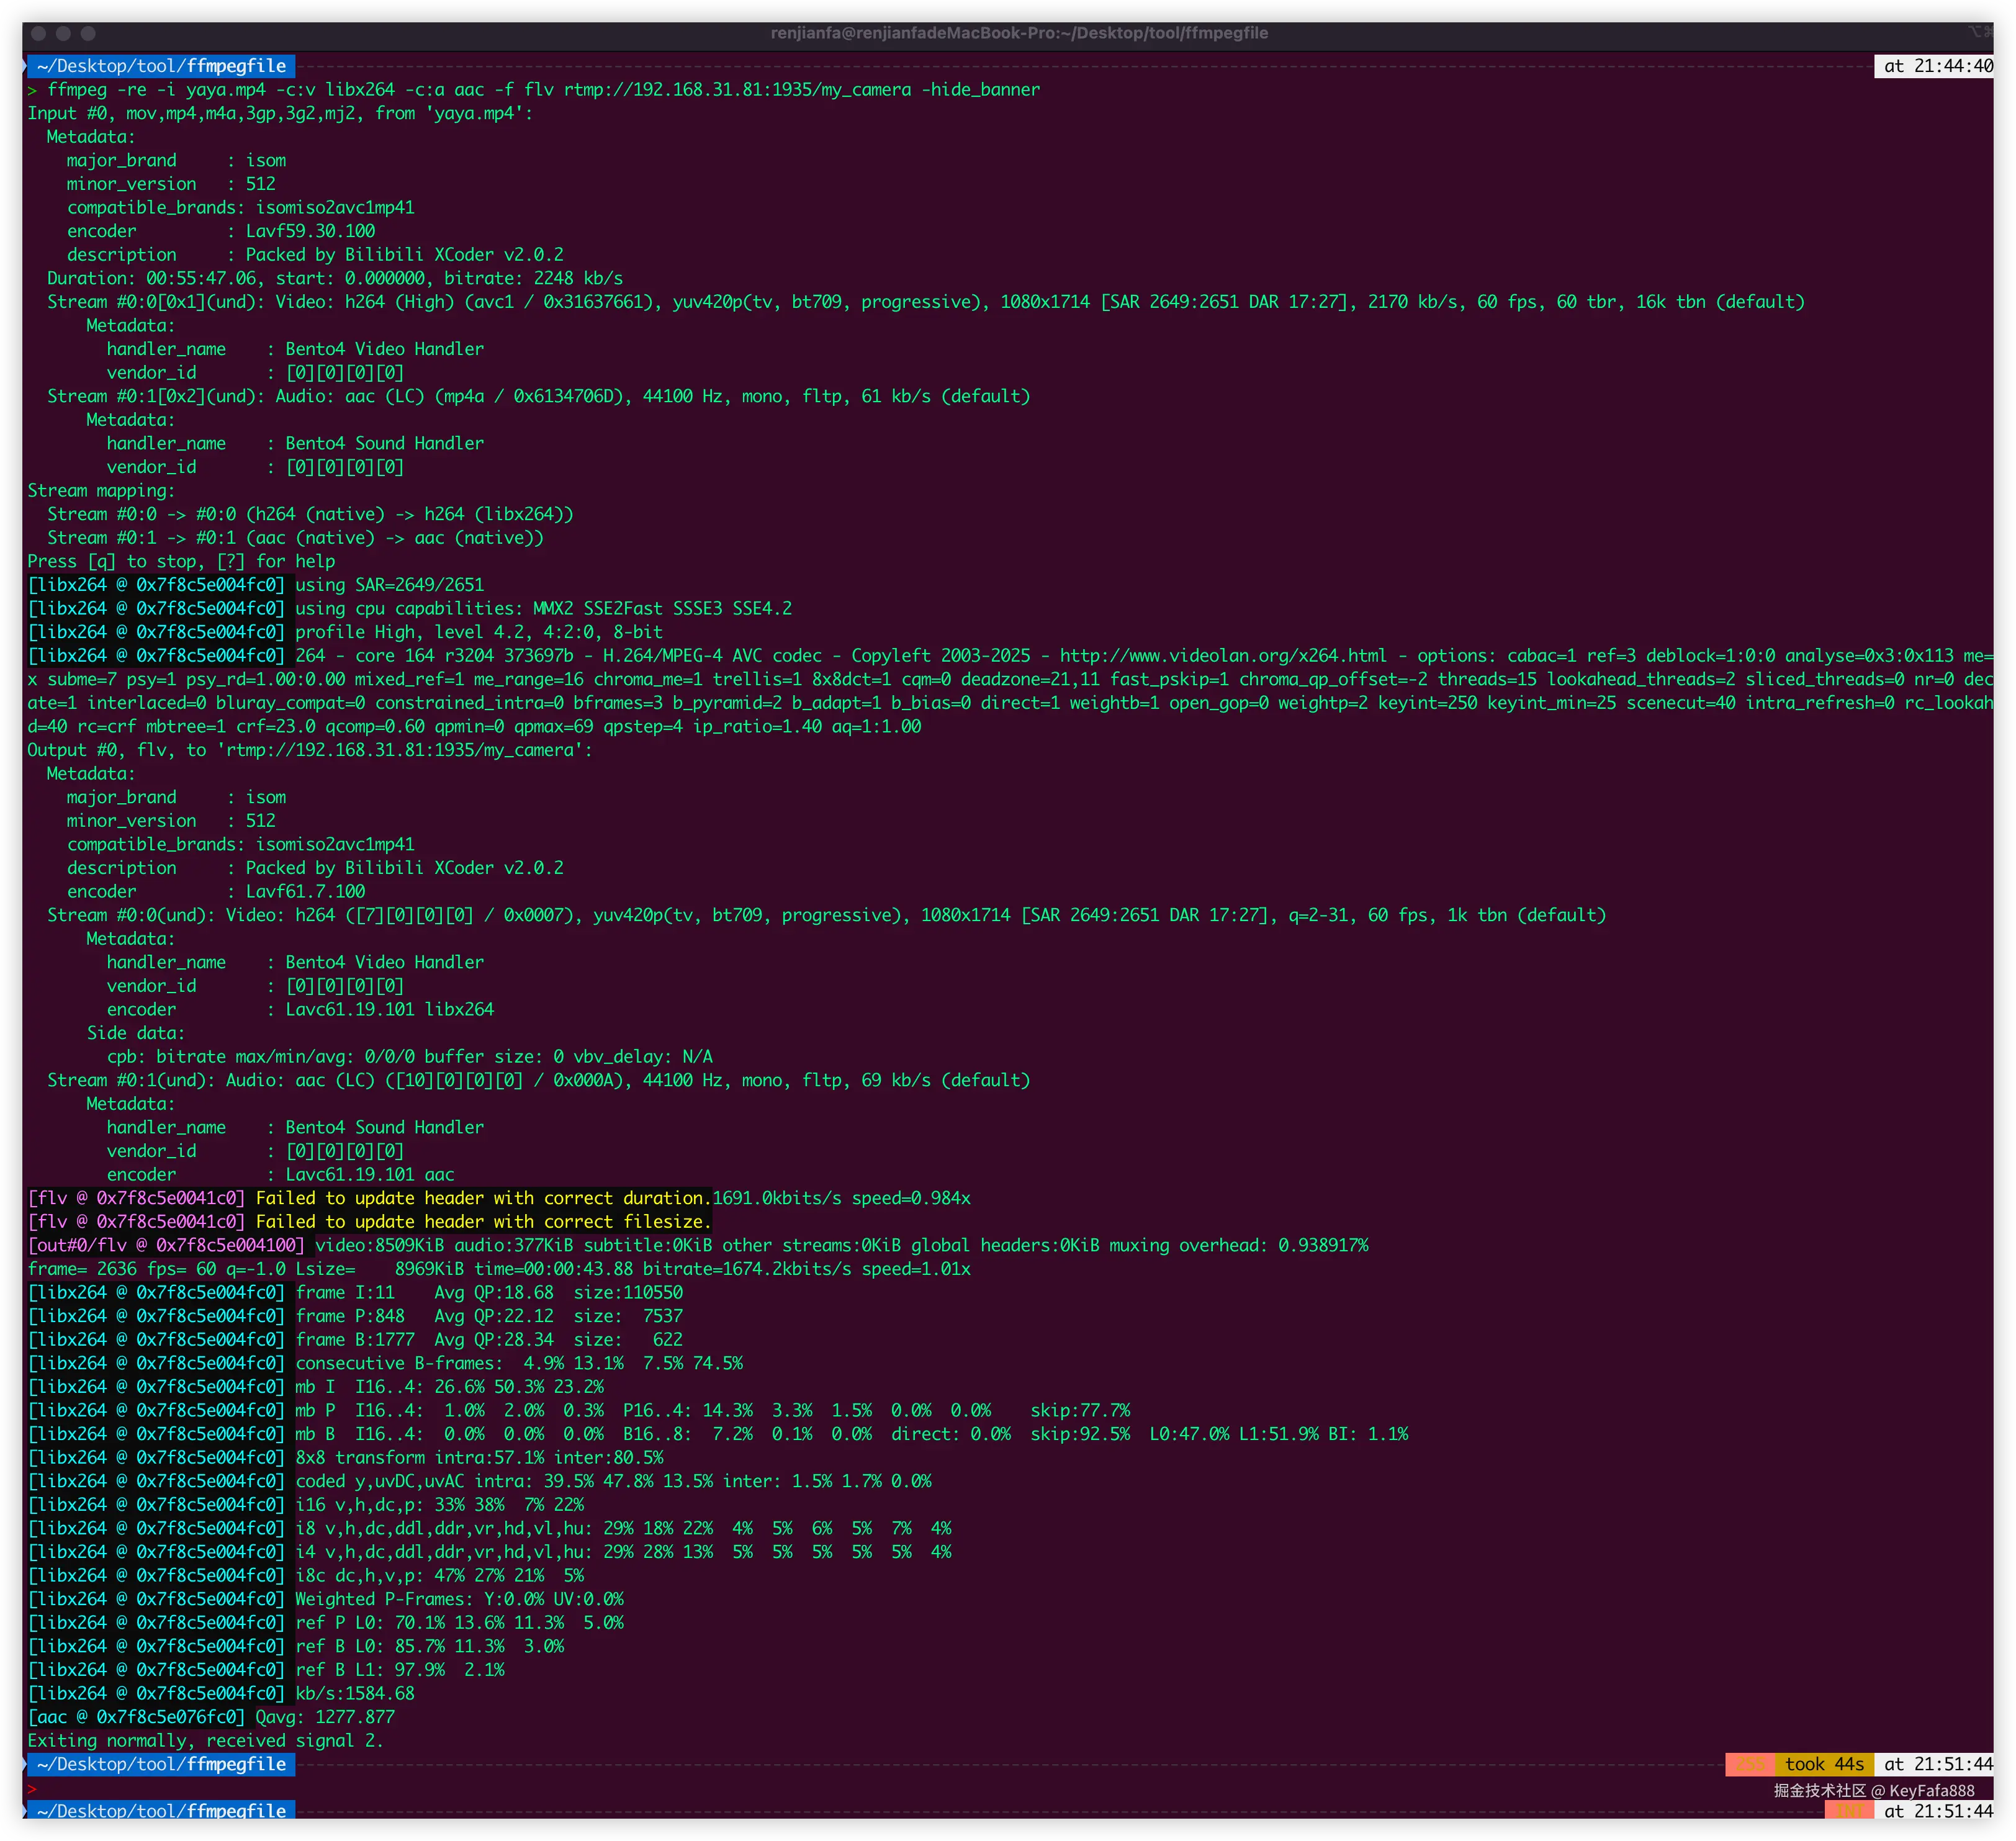Image resolution: width=2016 pixels, height=1841 pixels.
Task: Click the bottom ~/Desktop/tool/ffmpegfile prompt segment
Action: pyautogui.click(x=161, y=1811)
